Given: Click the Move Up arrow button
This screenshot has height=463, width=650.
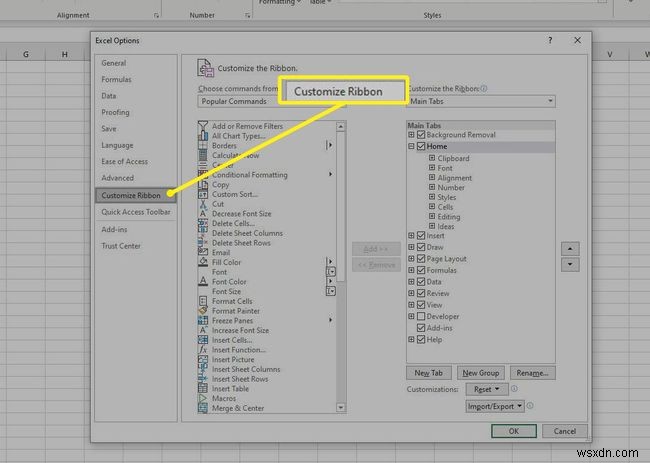Looking at the screenshot, I should point(570,249).
